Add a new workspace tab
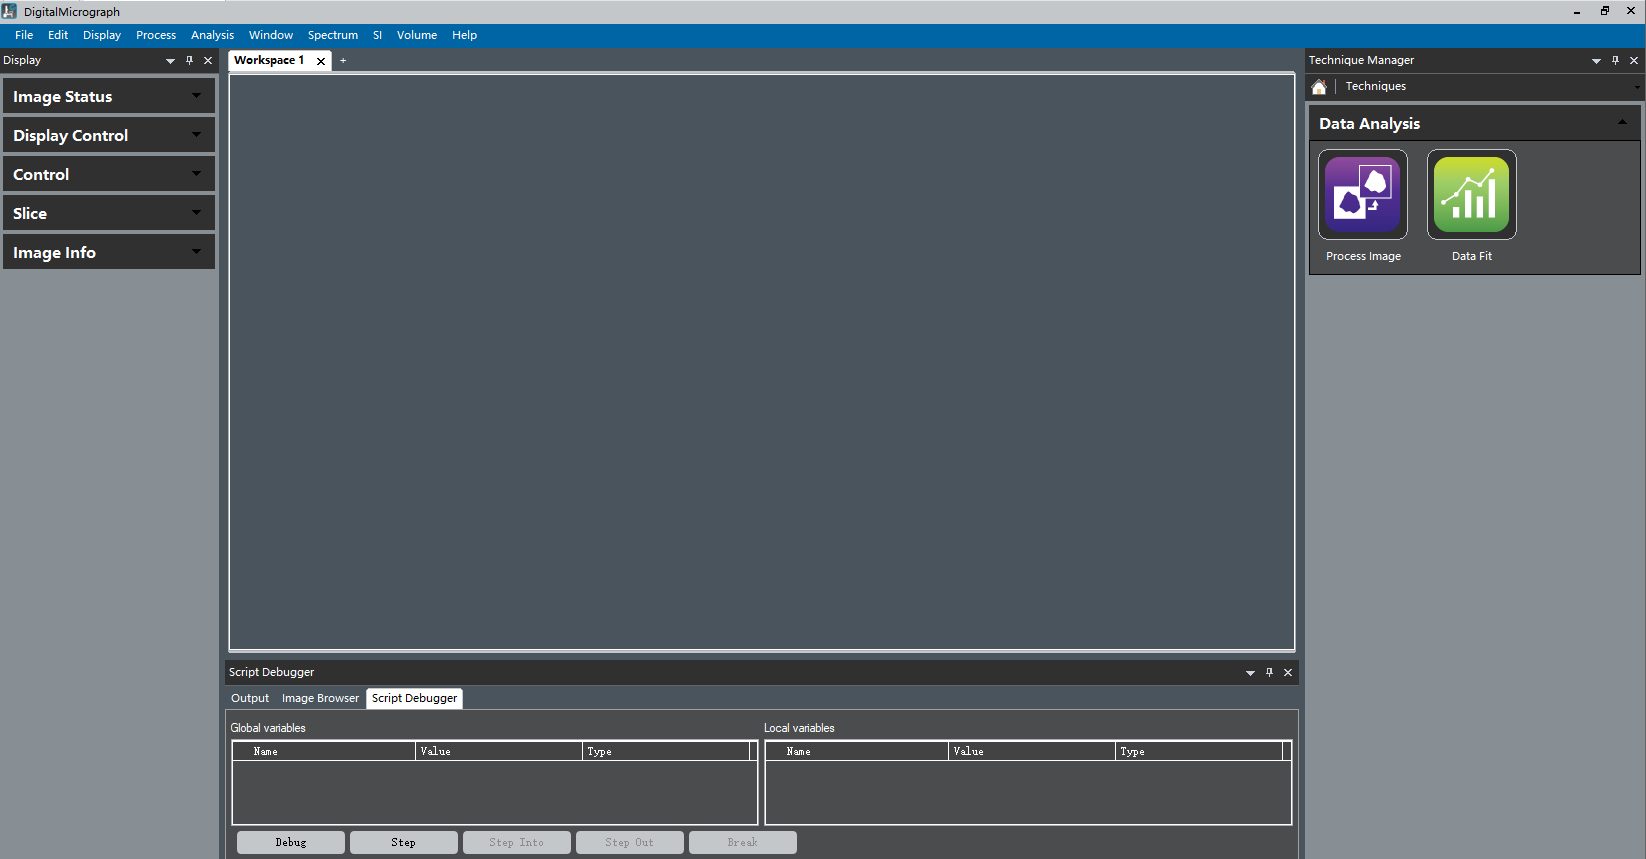Screen dimensions: 1646x859 343,60
